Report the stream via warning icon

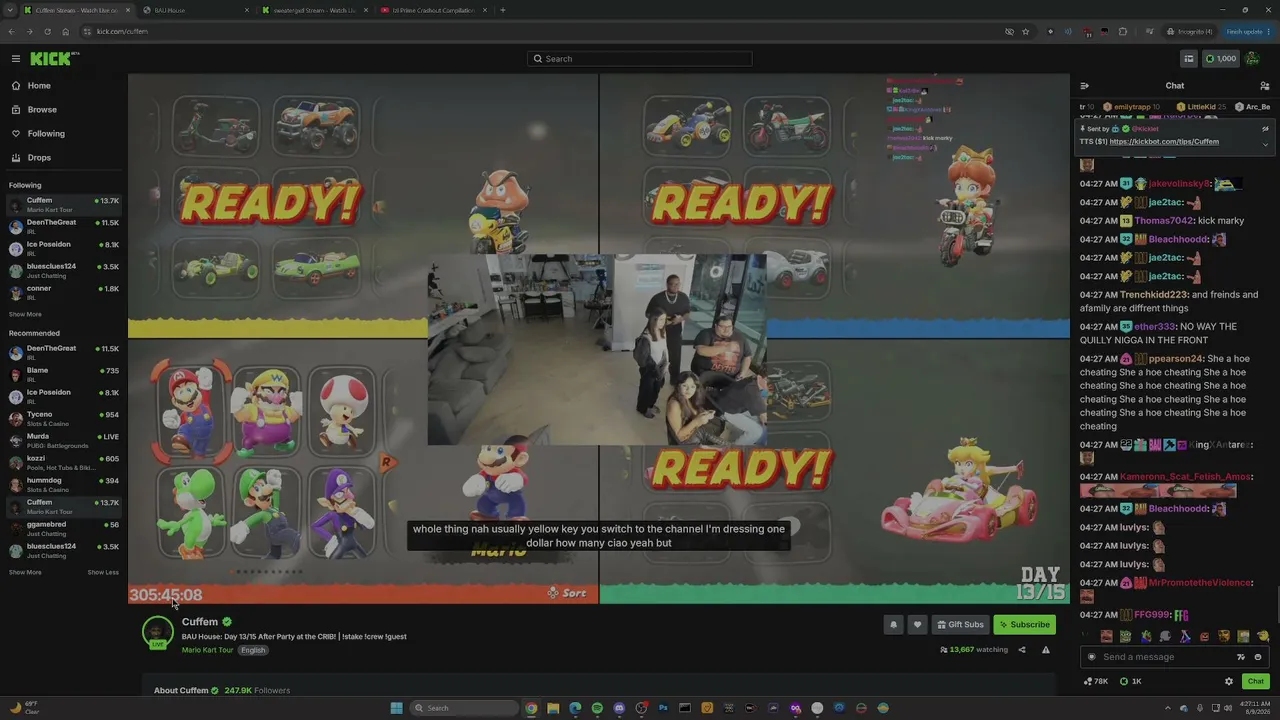click(x=1046, y=650)
